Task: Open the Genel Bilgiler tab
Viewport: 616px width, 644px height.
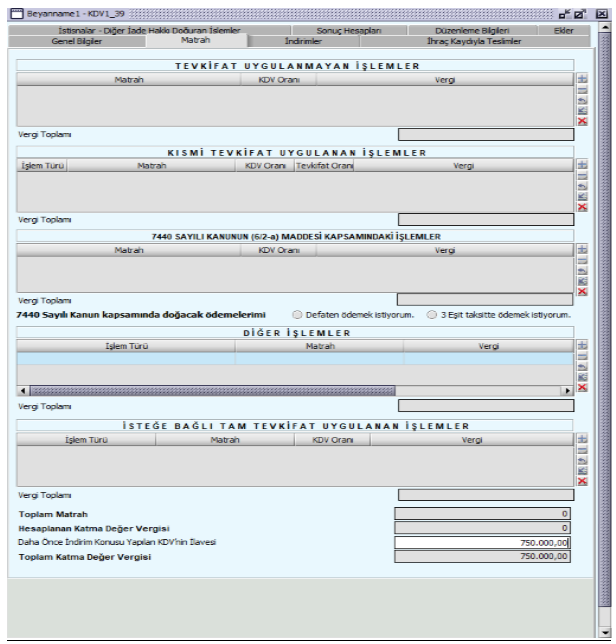Action: pyautogui.click(x=83, y=41)
